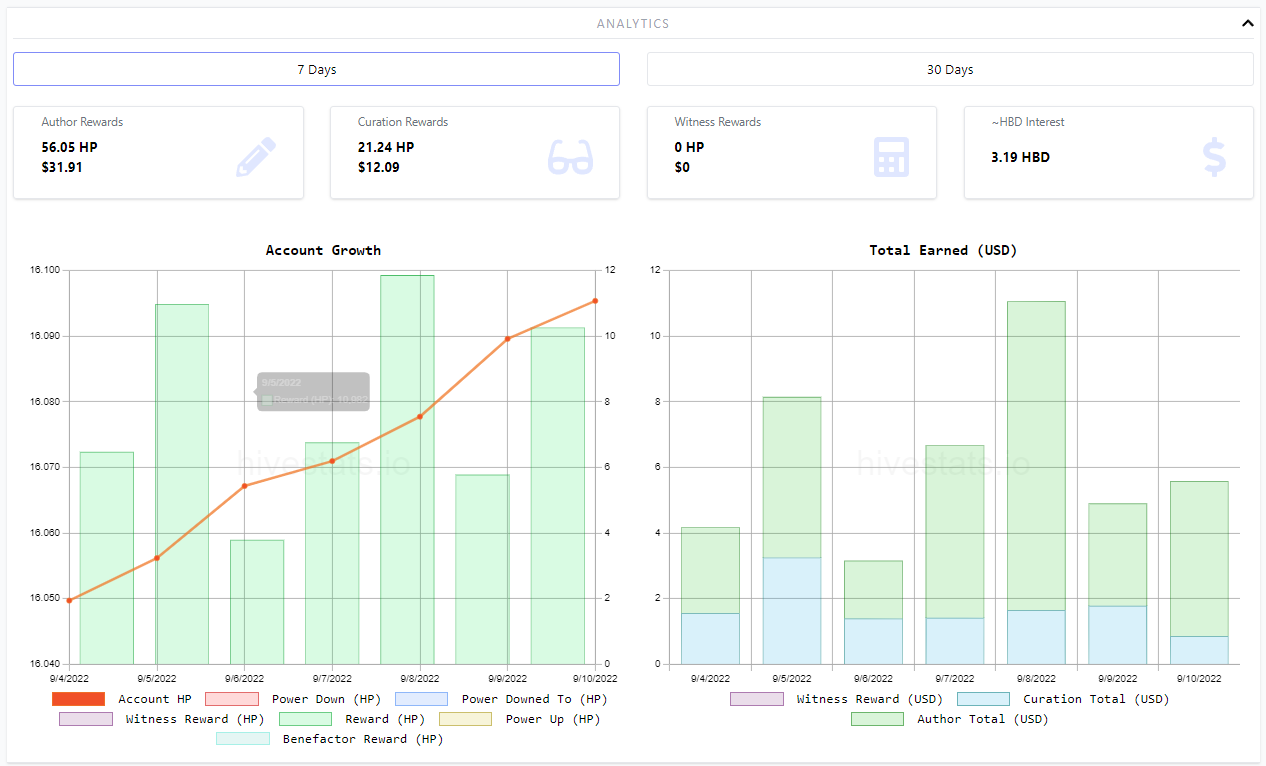Screen dimensions: 1266x766
Task: Click the dollar sign icon in HBD Interest
Action: pos(1214,157)
